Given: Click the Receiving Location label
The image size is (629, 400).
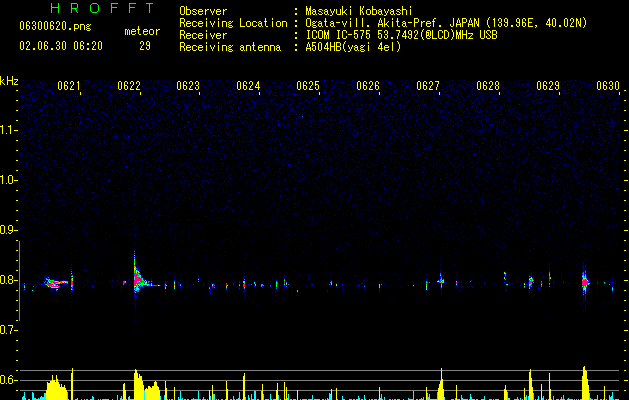Looking at the screenshot, I should tap(233, 23).
